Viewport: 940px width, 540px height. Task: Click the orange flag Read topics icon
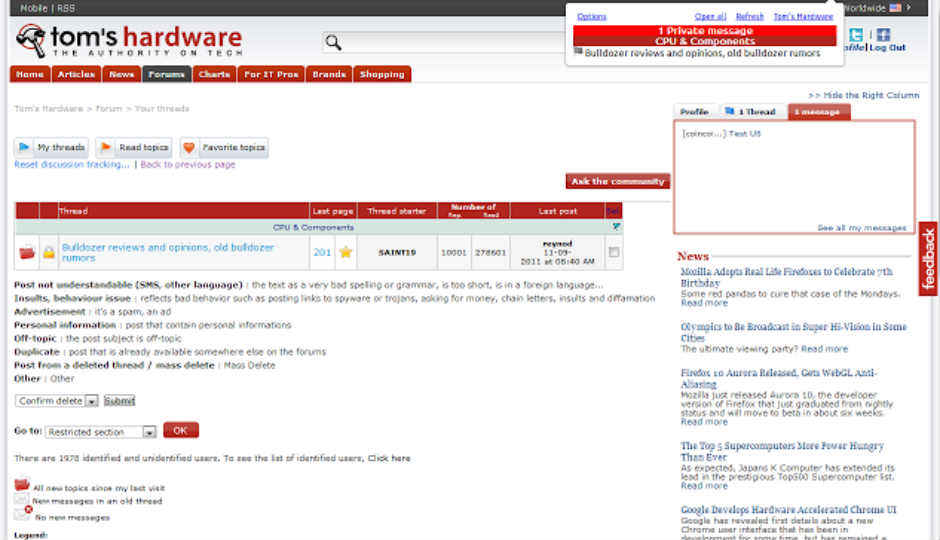tap(106, 147)
